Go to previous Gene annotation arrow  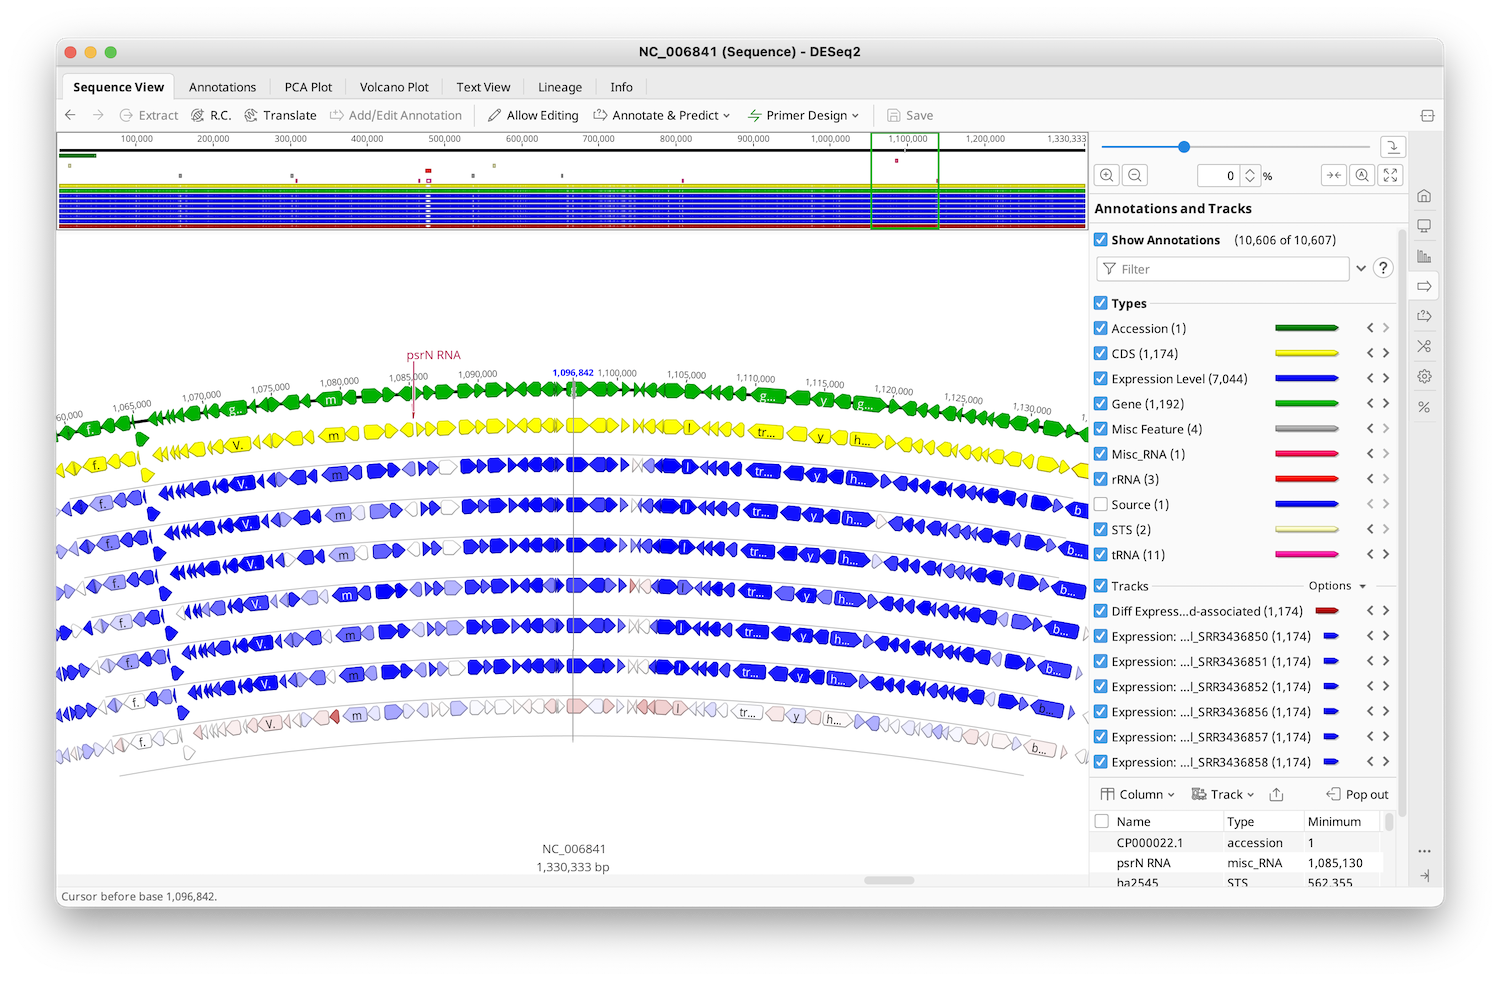pos(1370,403)
